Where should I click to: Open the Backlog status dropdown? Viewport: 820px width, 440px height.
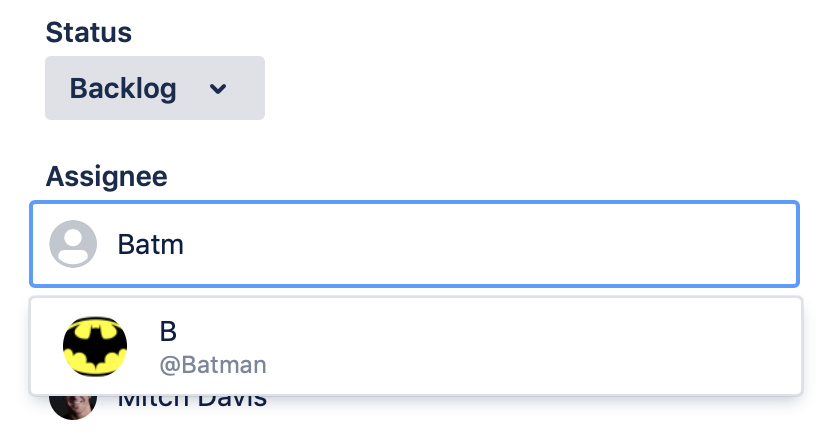tap(155, 88)
